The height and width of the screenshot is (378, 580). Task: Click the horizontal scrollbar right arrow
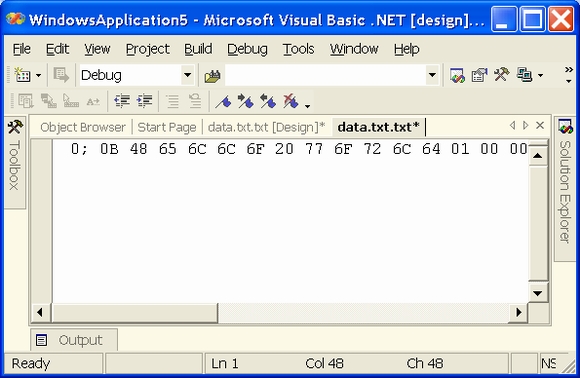(519, 313)
